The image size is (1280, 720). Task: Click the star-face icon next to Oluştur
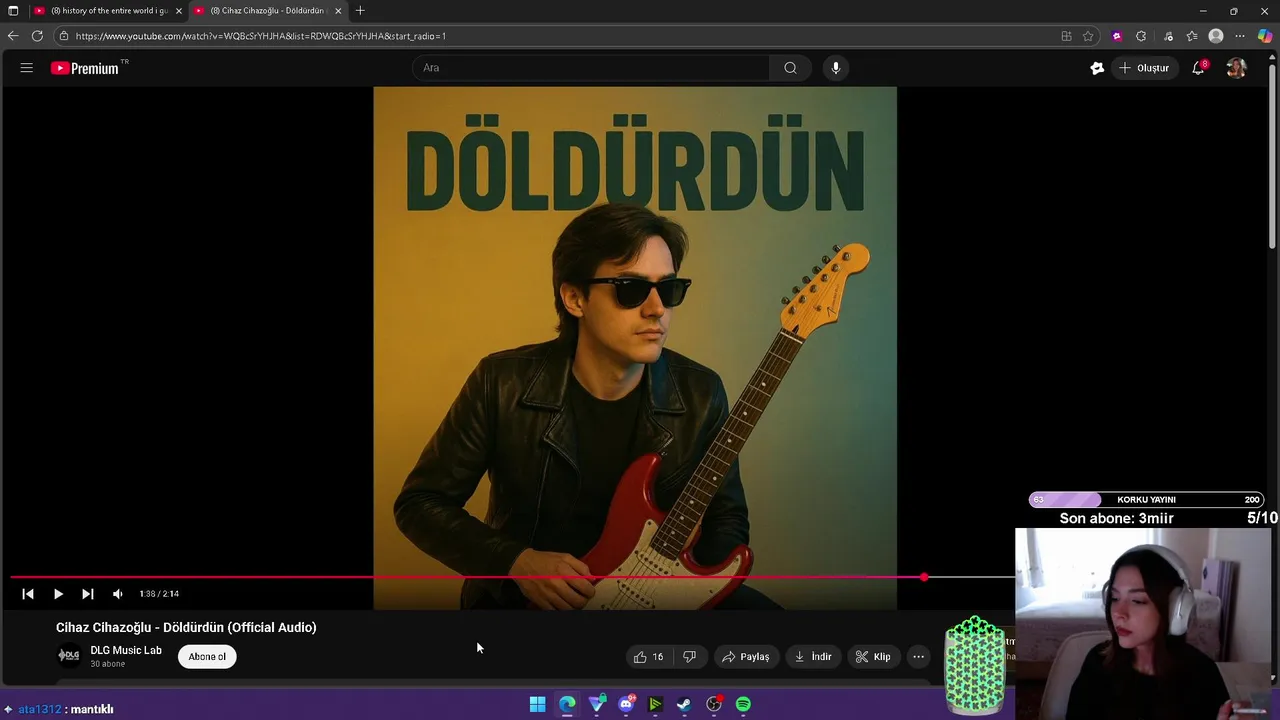[x=1097, y=68]
